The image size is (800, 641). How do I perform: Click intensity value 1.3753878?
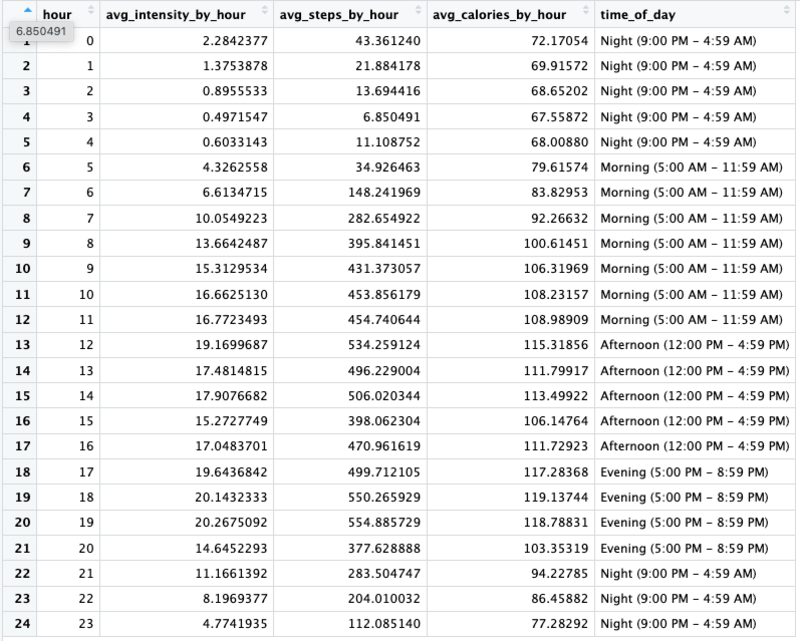tap(235, 66)
